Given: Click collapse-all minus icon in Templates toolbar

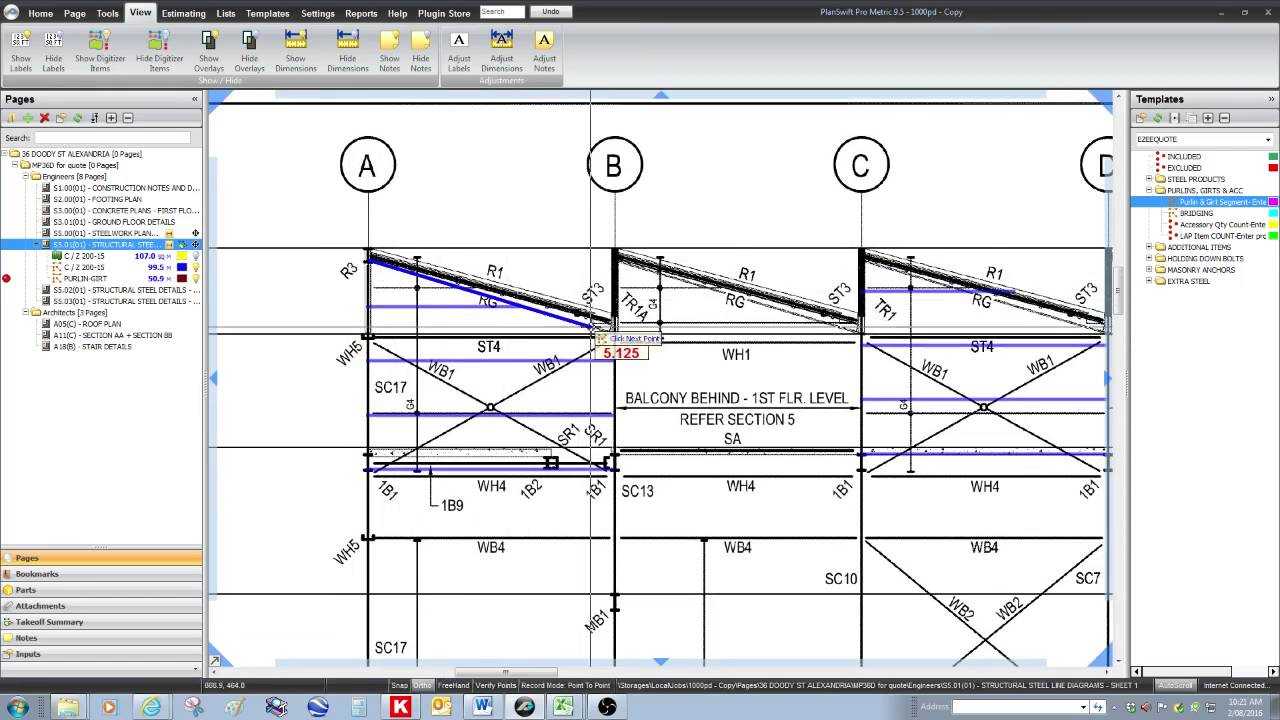Looking at the screenshot, I should click(x=1224, y=118).
